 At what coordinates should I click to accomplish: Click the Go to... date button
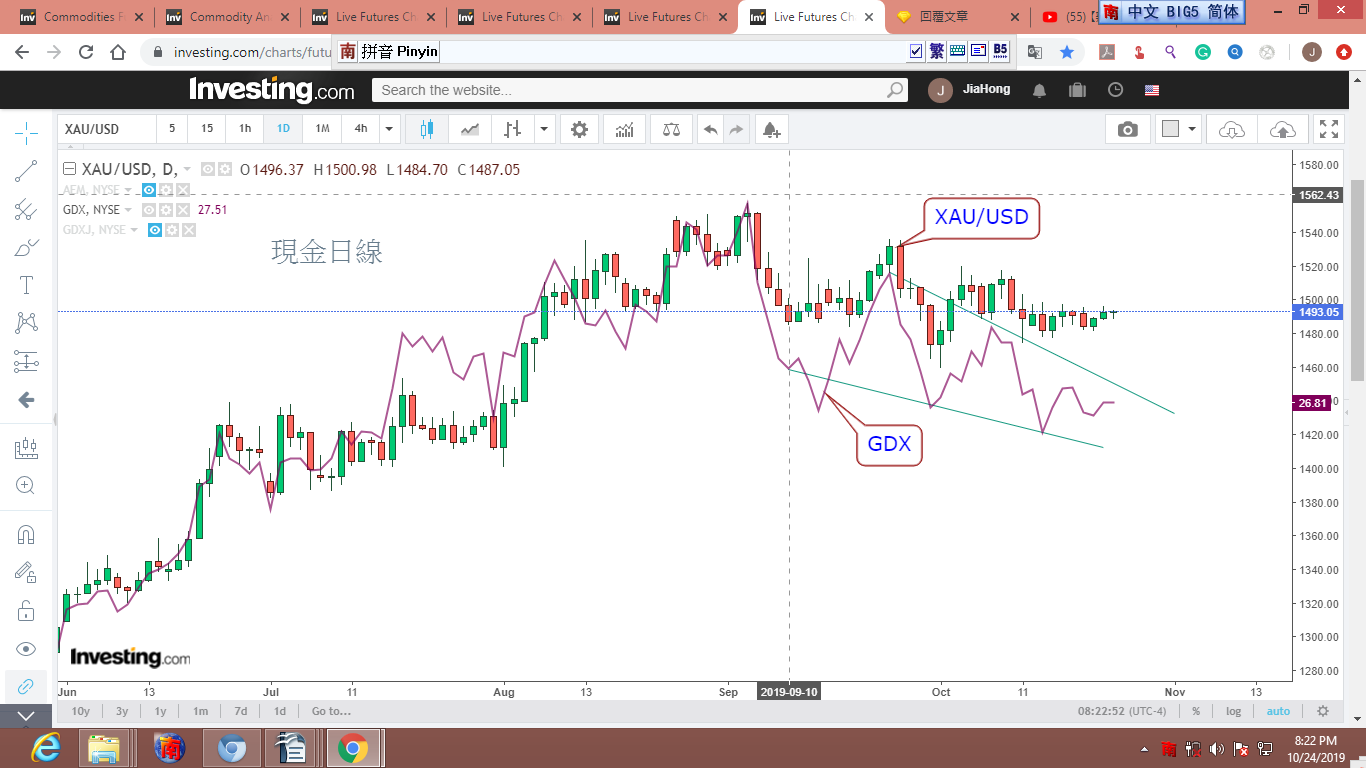click(331, 711)
